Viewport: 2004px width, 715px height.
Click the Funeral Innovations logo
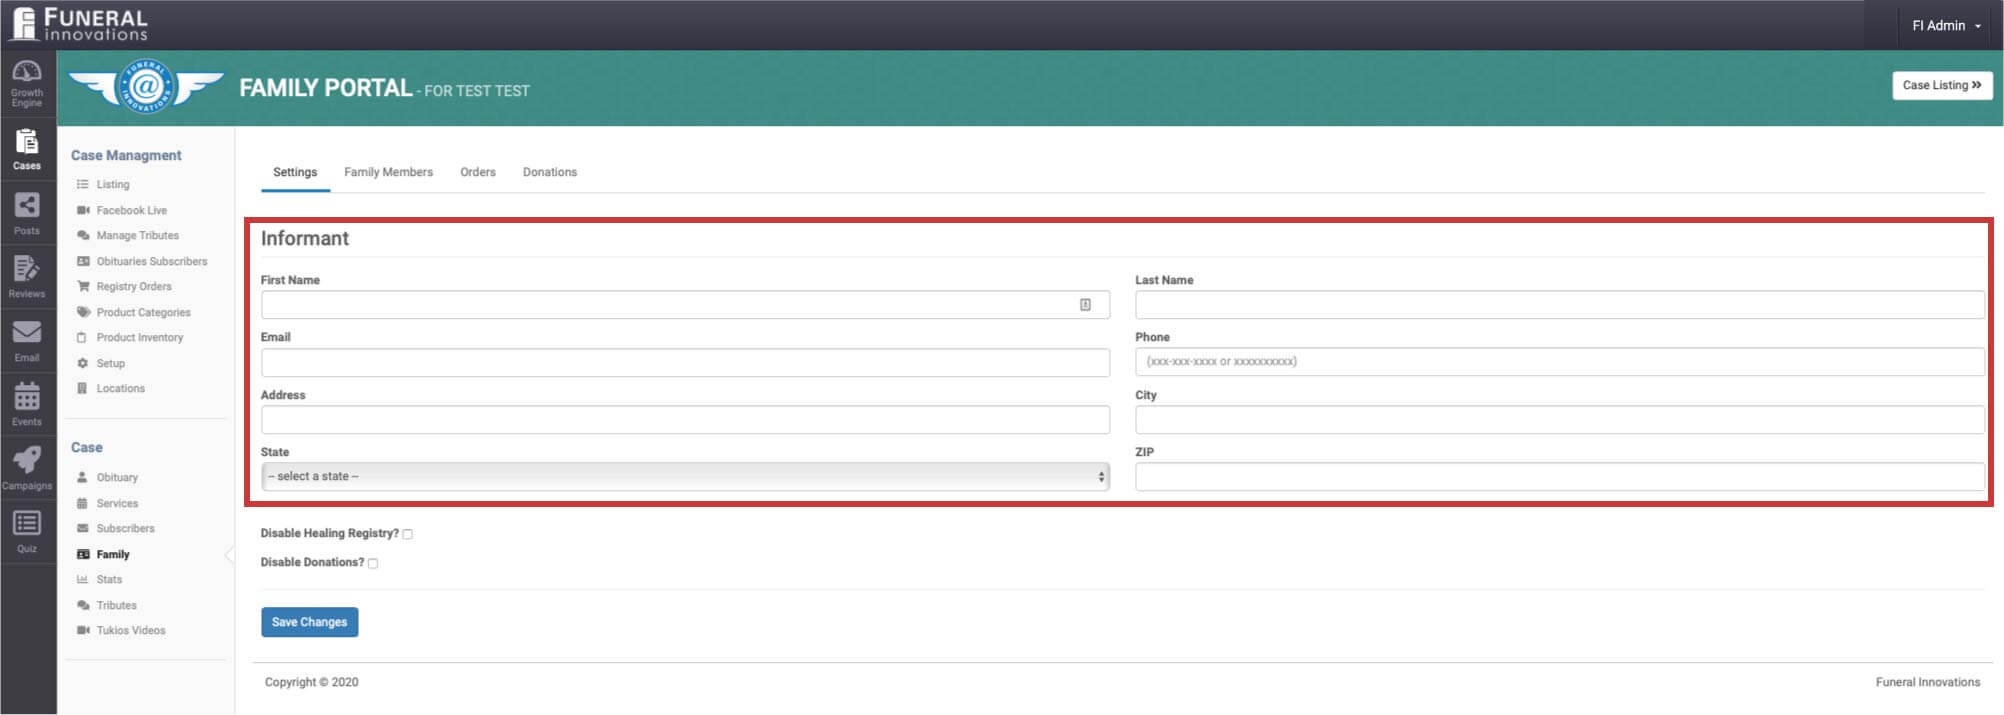coord(79,25)
